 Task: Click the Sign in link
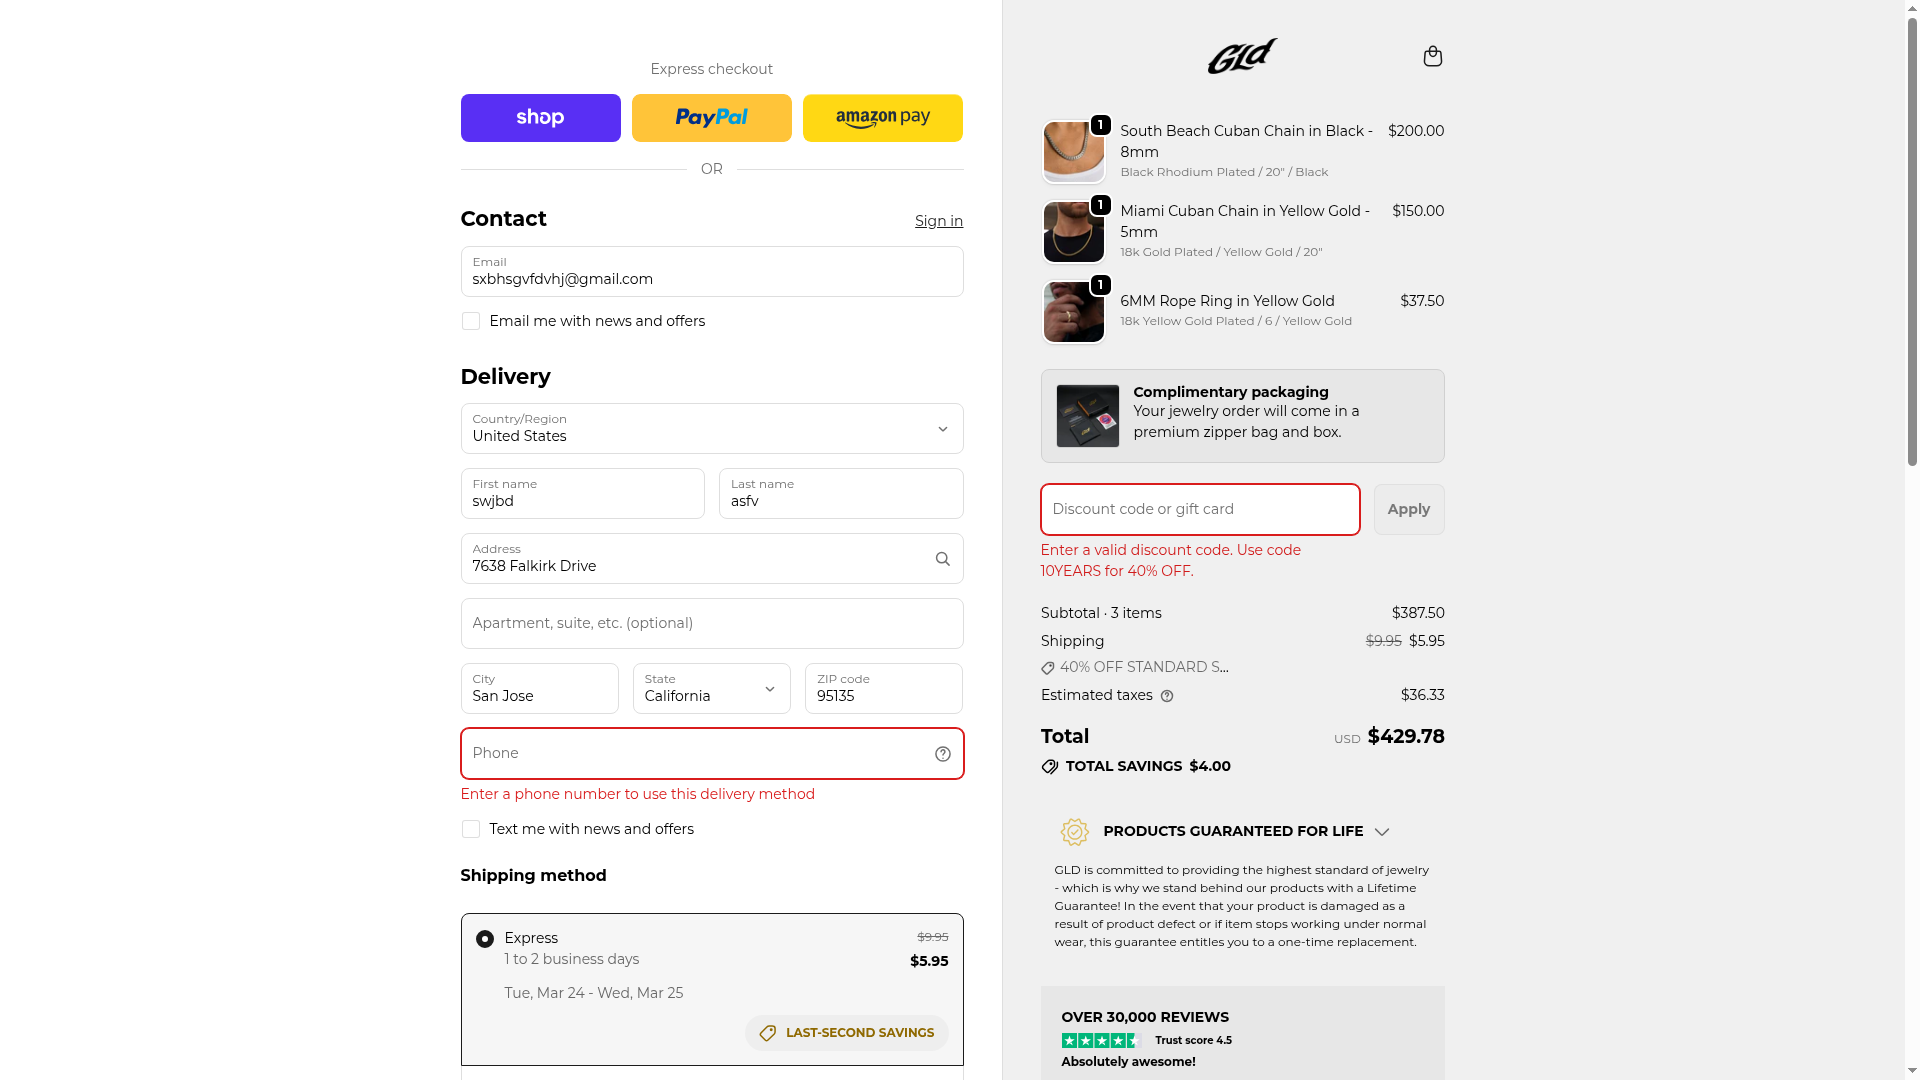pyautogui.click(x=938, y=221)
